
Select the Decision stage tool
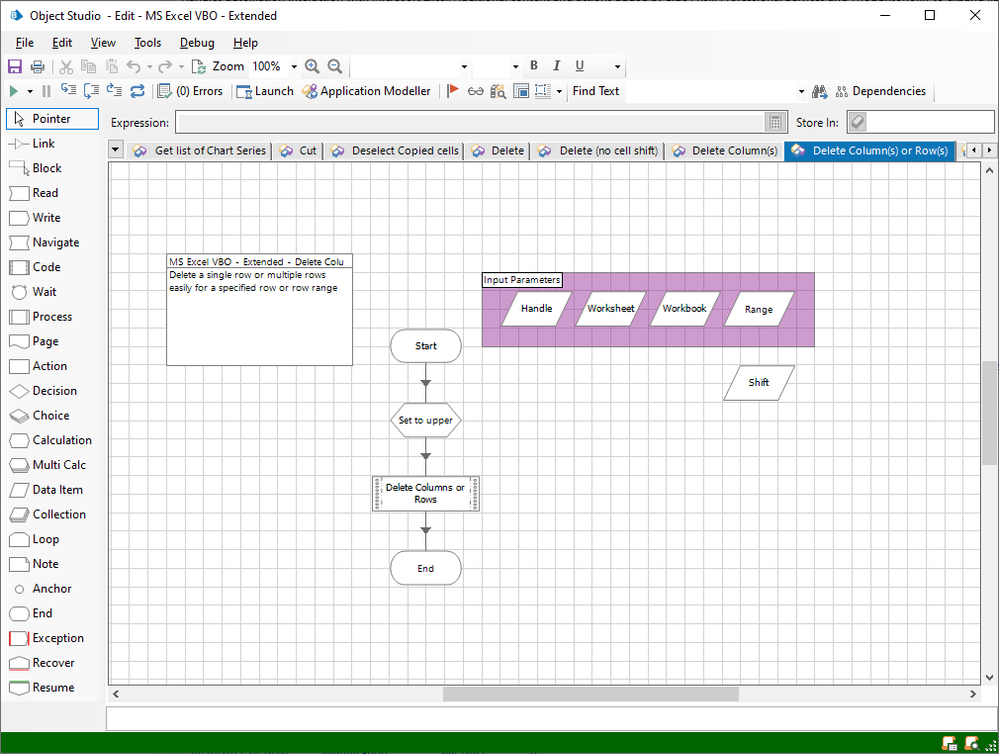(43, 391)
